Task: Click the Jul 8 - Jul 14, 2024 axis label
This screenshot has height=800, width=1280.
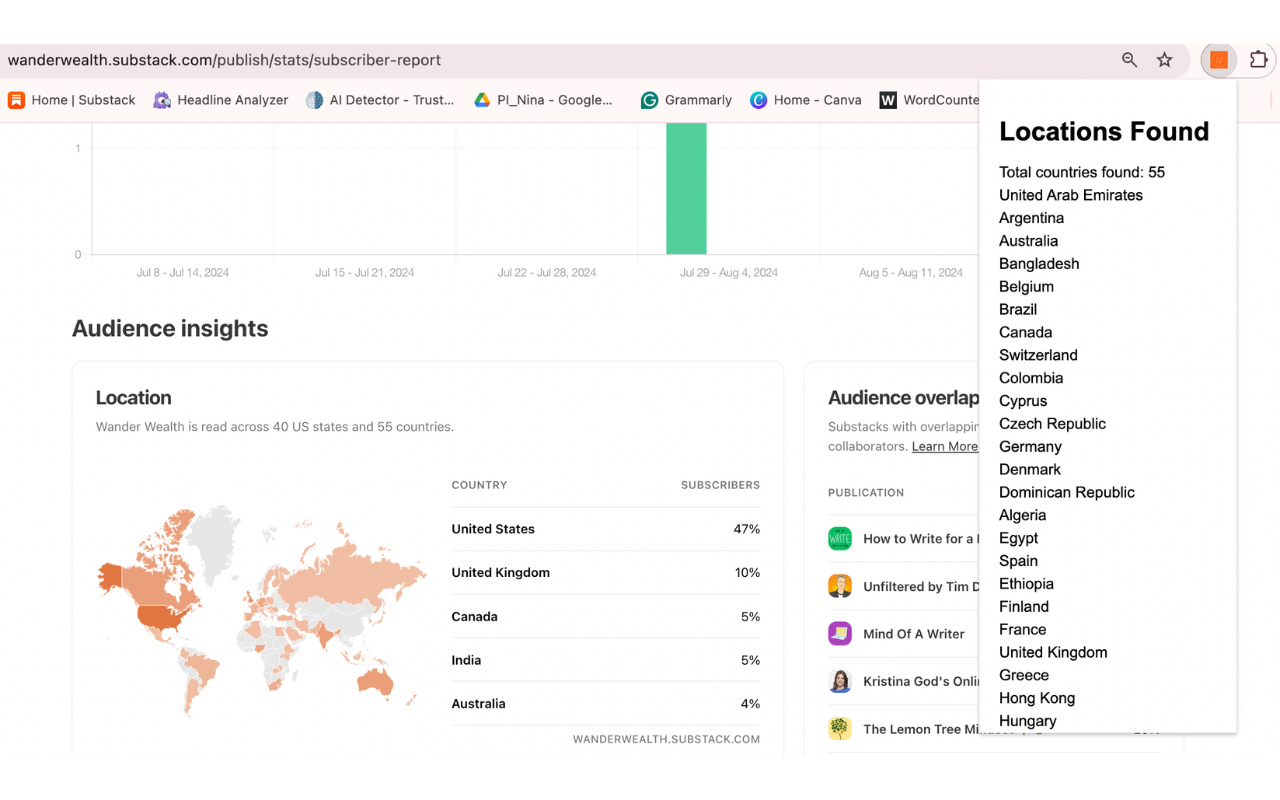Action: click(183, 272)
